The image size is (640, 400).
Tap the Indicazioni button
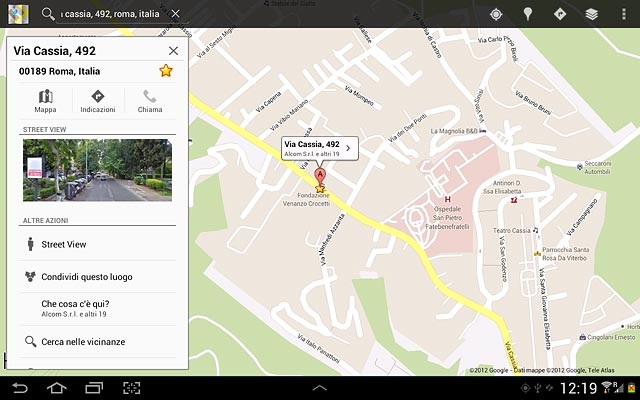tap(98, 101)
